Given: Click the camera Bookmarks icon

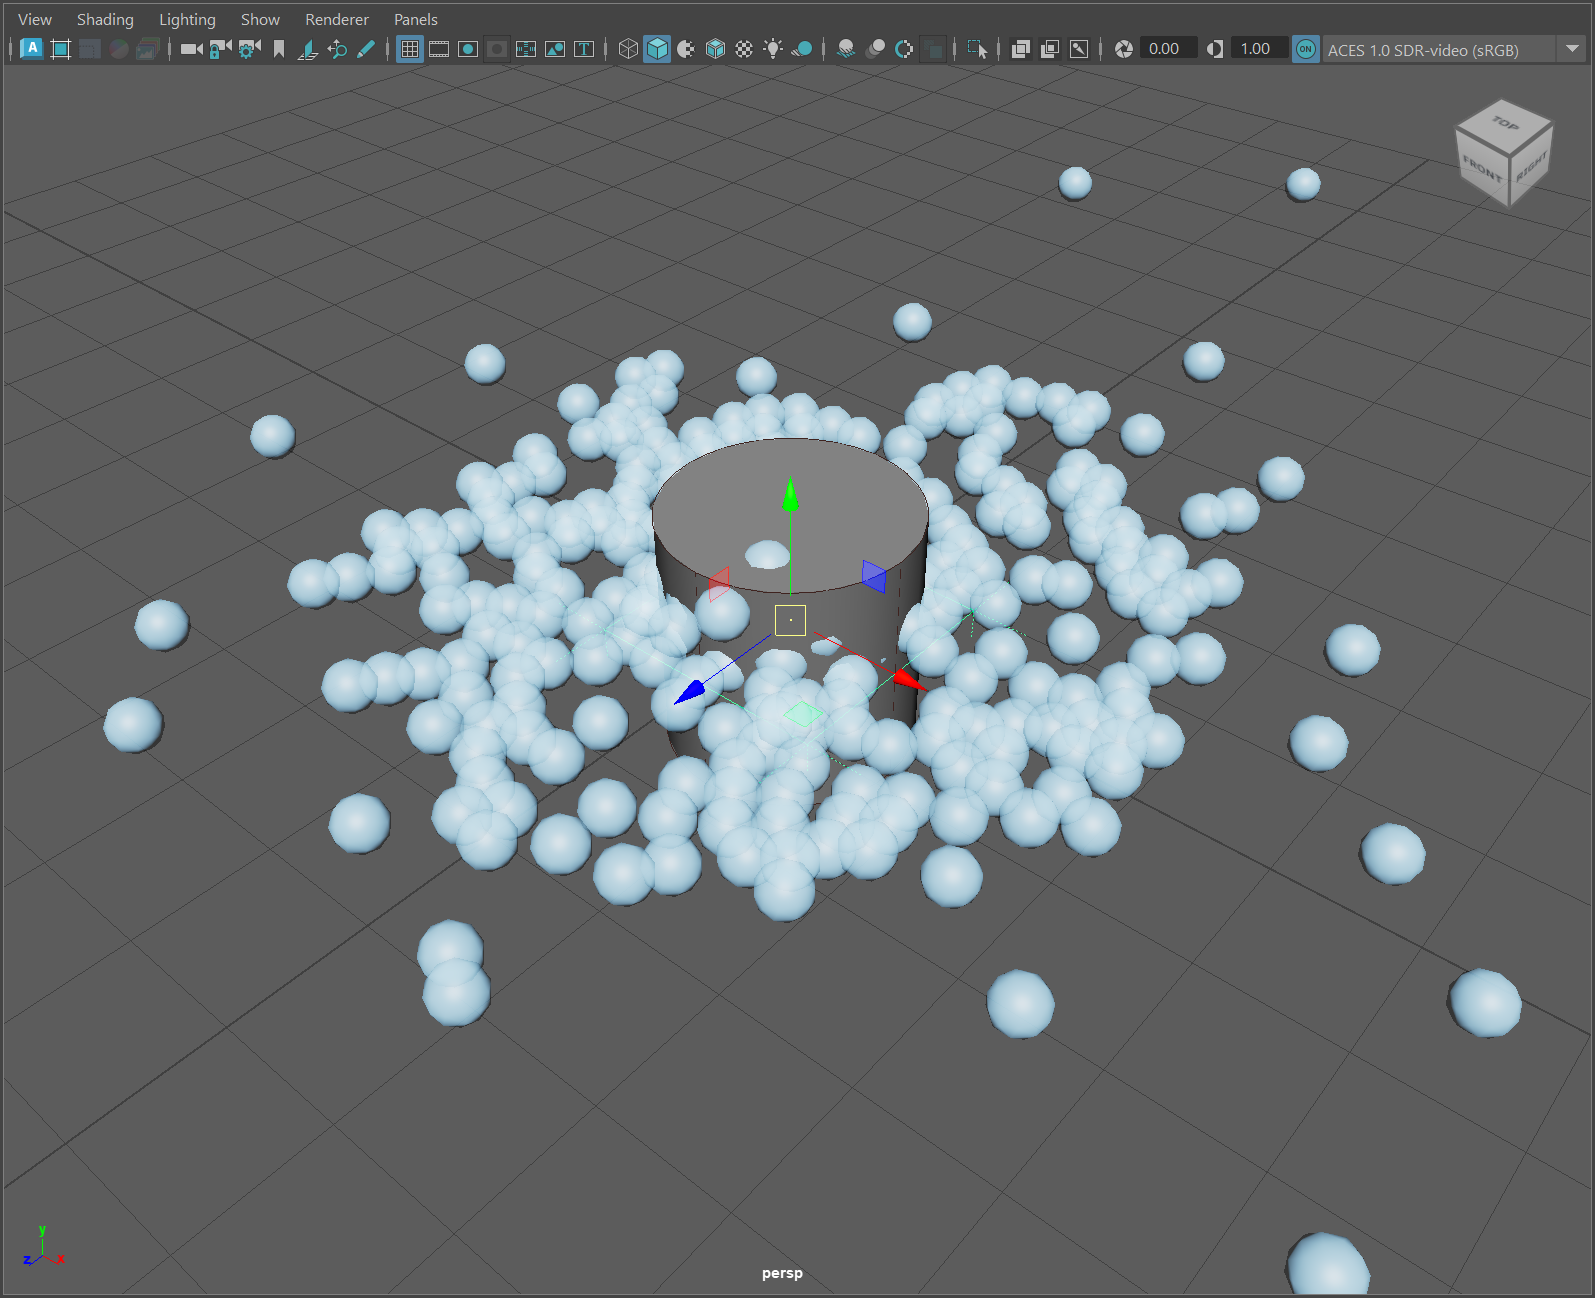Looking at the screenshot, I should click(x=279, y=49).
